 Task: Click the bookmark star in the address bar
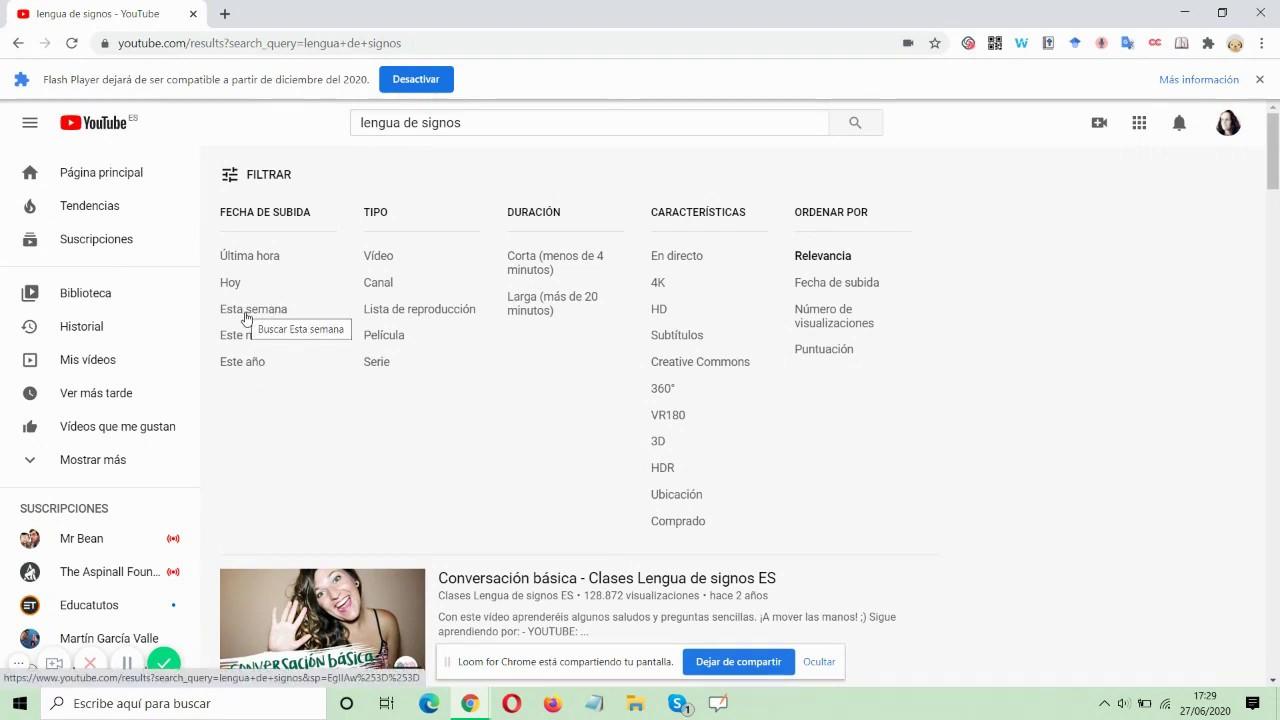[934, 43]
